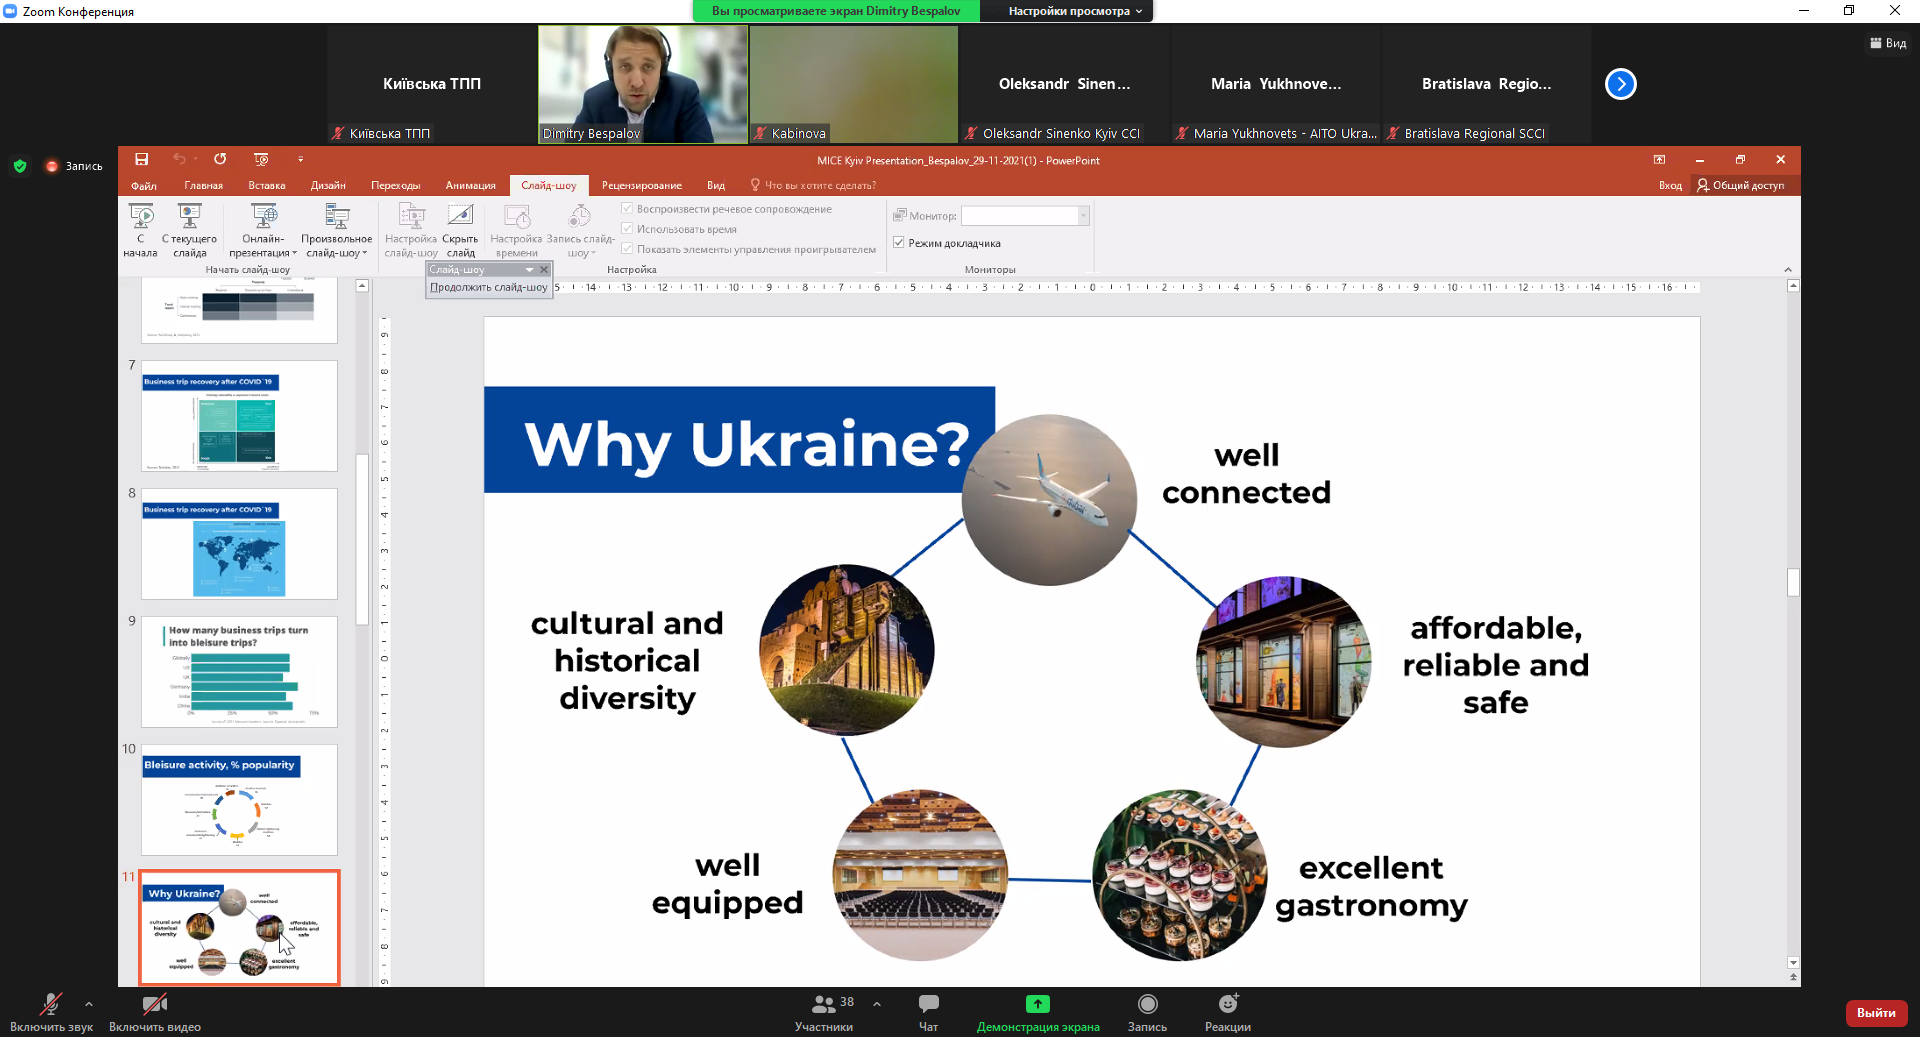Viewport: 1920px width, 1037px height.
Task: Unmute the microphone icon
Action: coord(50,1004)
